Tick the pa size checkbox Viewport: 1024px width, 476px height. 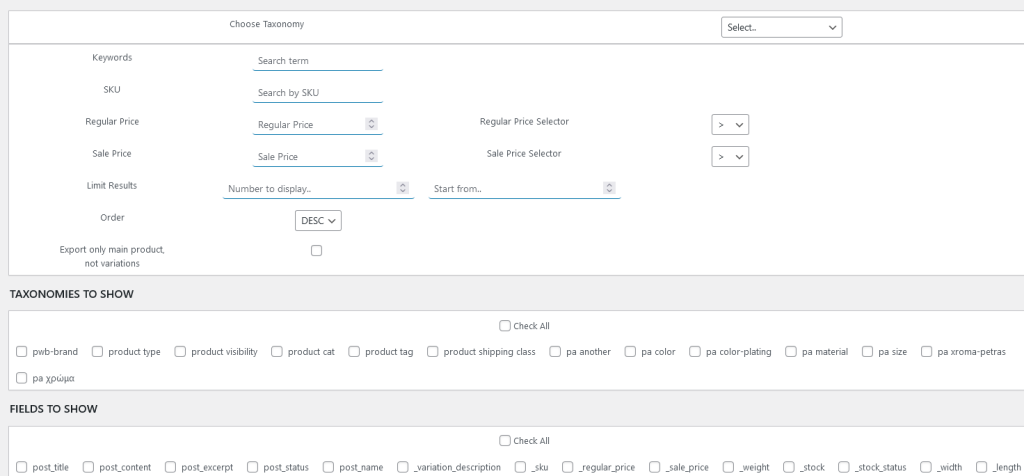coord(867,352)
